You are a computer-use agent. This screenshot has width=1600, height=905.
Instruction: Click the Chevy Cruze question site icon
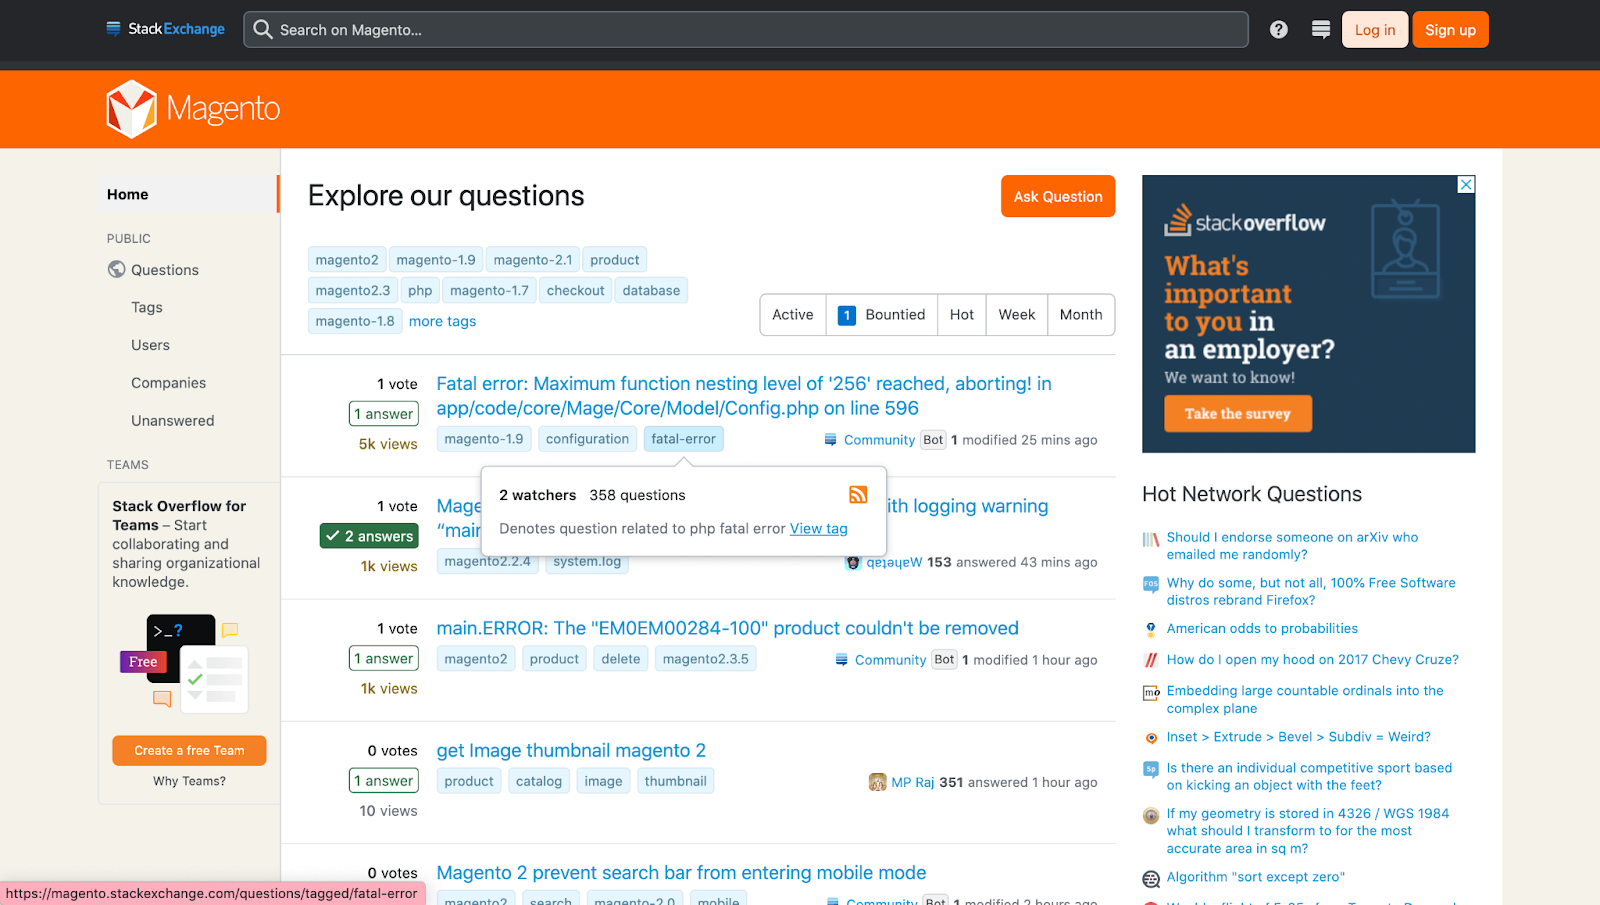(1151, 660)
